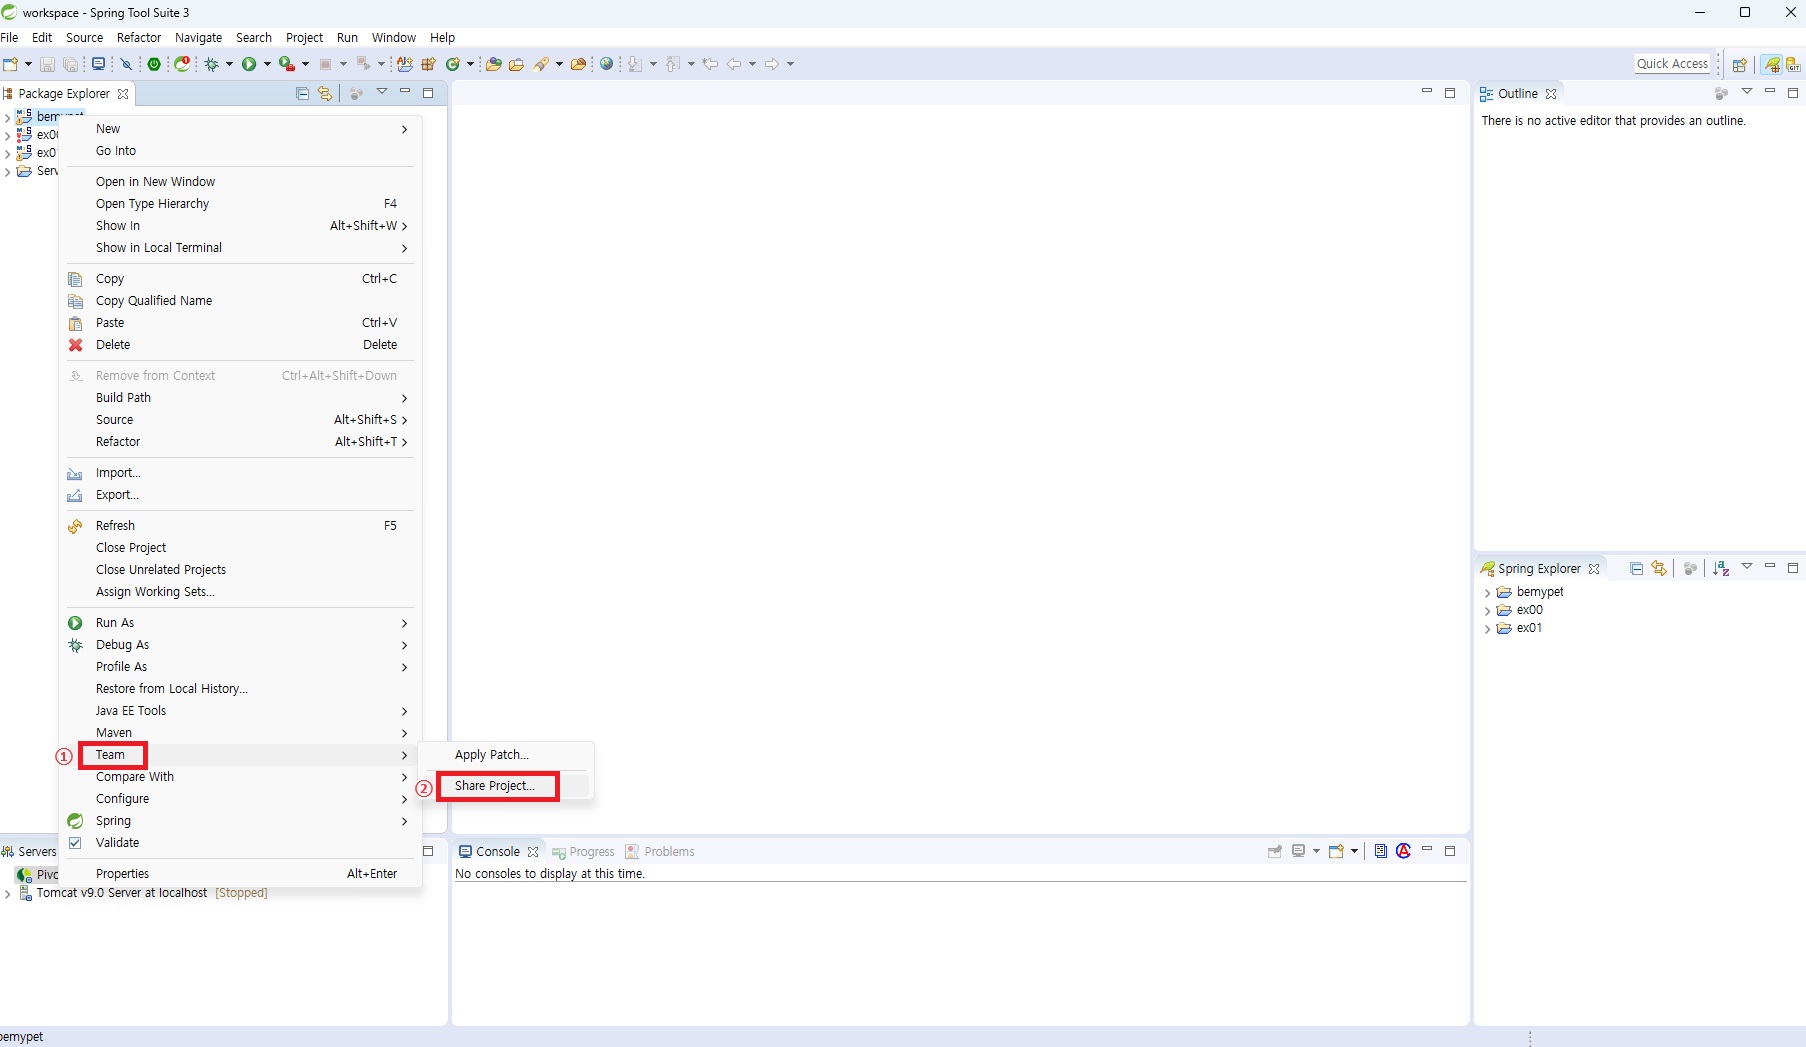The image size is (1806, 1047).
Task: Open the Run button dropdown arrow
Action: [x=267, y=64]
